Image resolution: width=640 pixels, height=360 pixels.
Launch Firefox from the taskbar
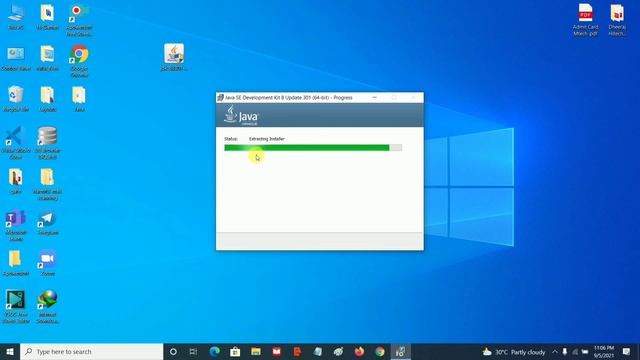pos(359,351)
